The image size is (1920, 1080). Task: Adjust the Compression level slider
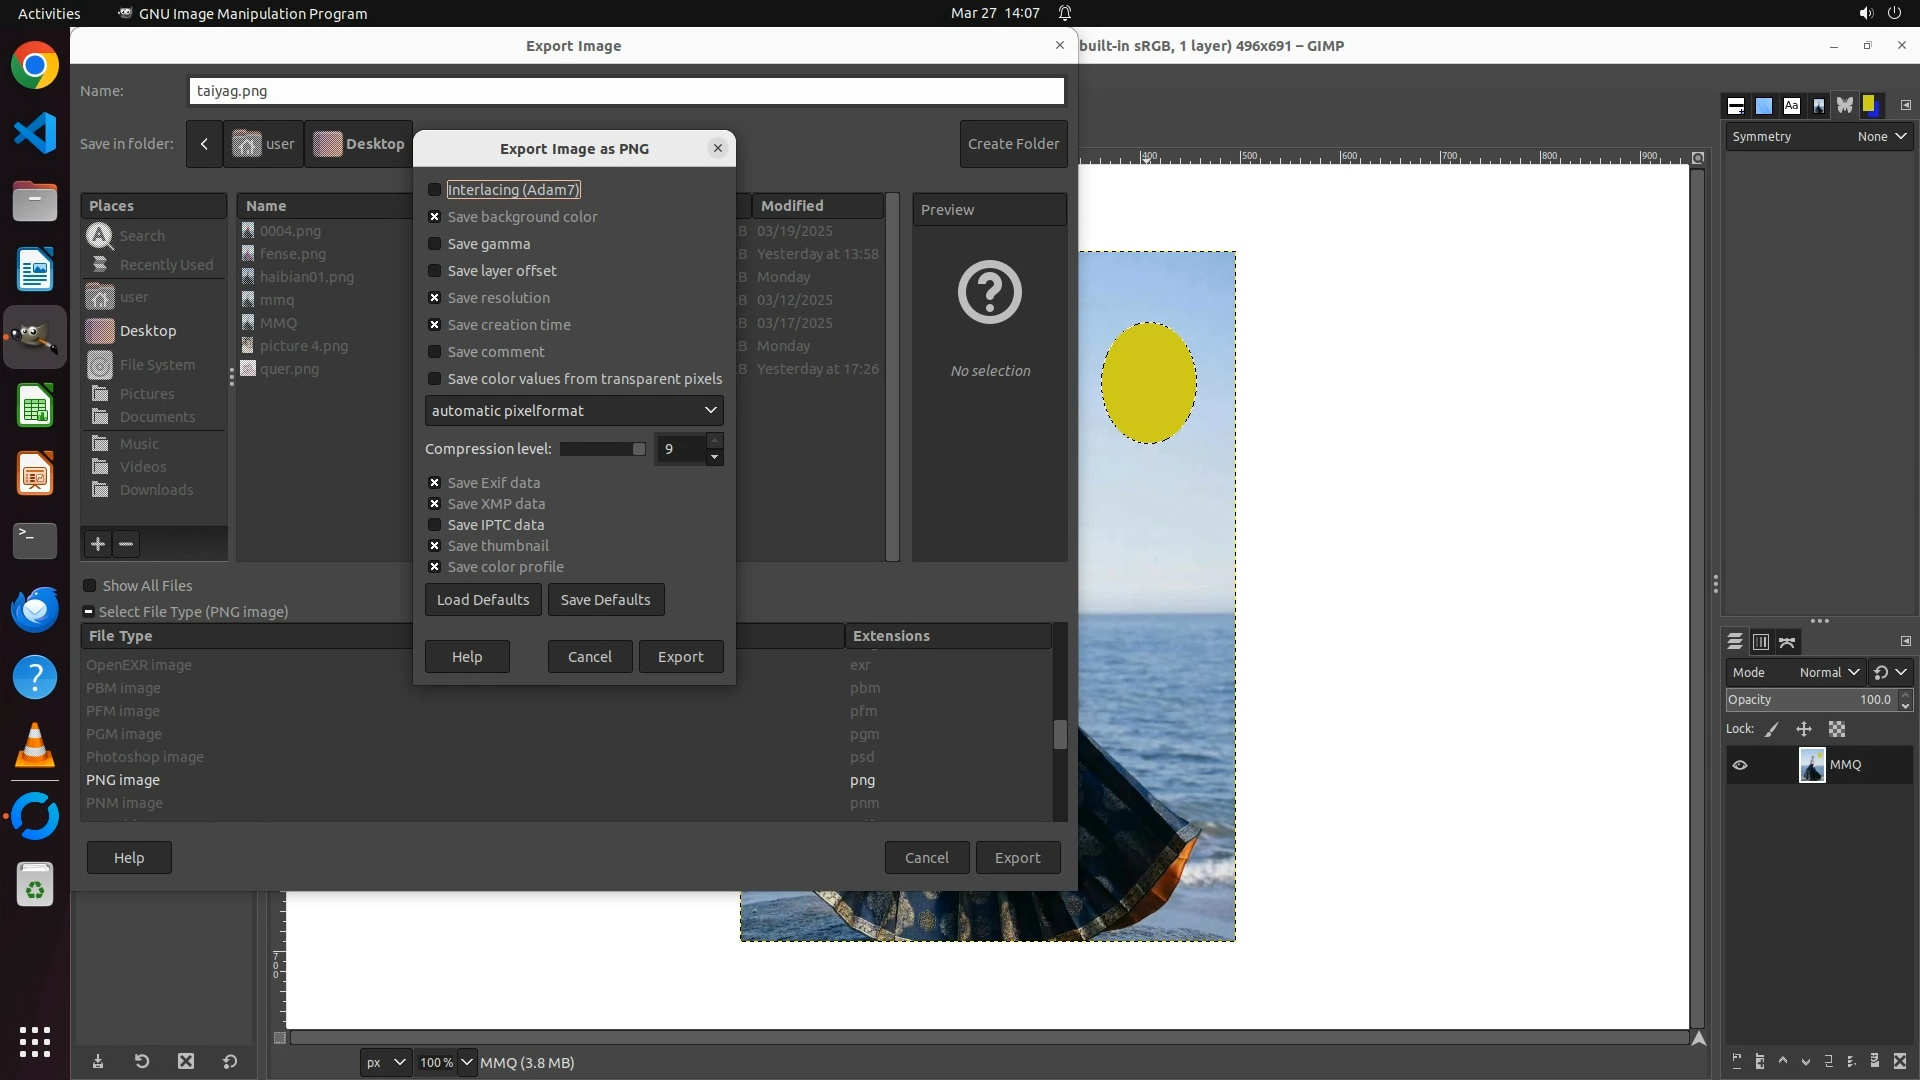[x=603, y=449]
